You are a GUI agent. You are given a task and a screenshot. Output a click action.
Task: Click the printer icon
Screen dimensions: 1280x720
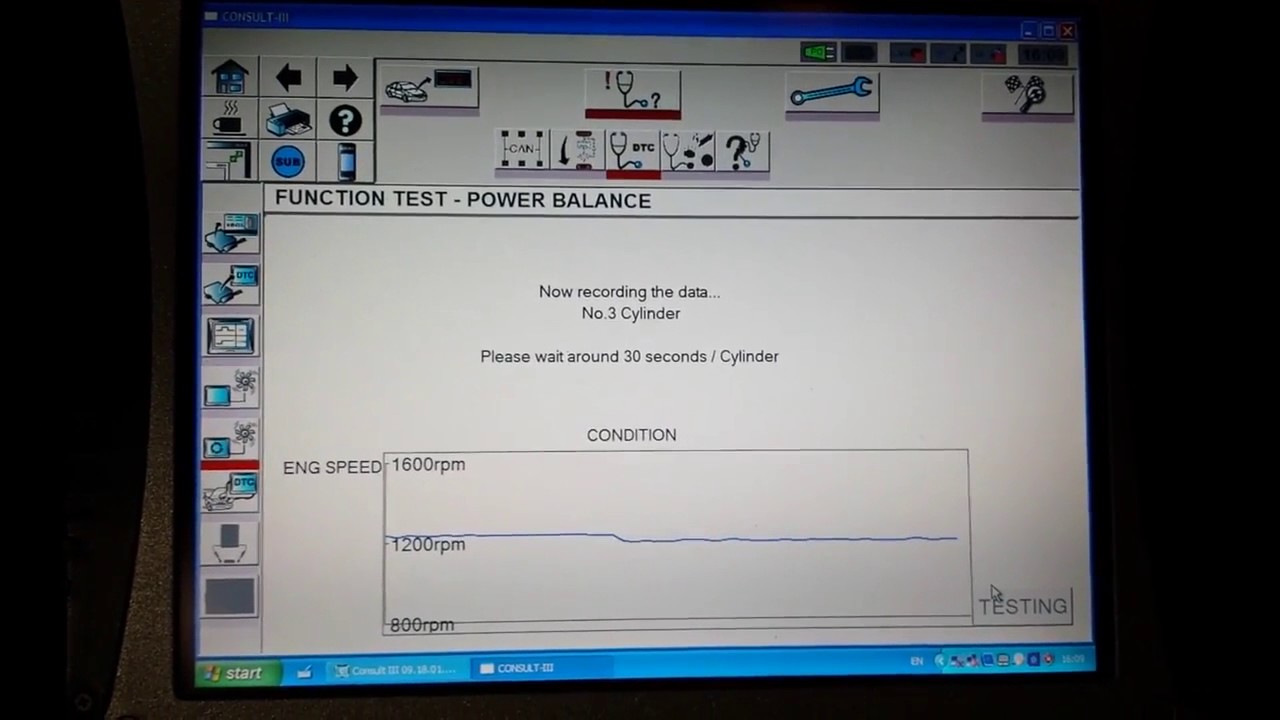(288, 121)
